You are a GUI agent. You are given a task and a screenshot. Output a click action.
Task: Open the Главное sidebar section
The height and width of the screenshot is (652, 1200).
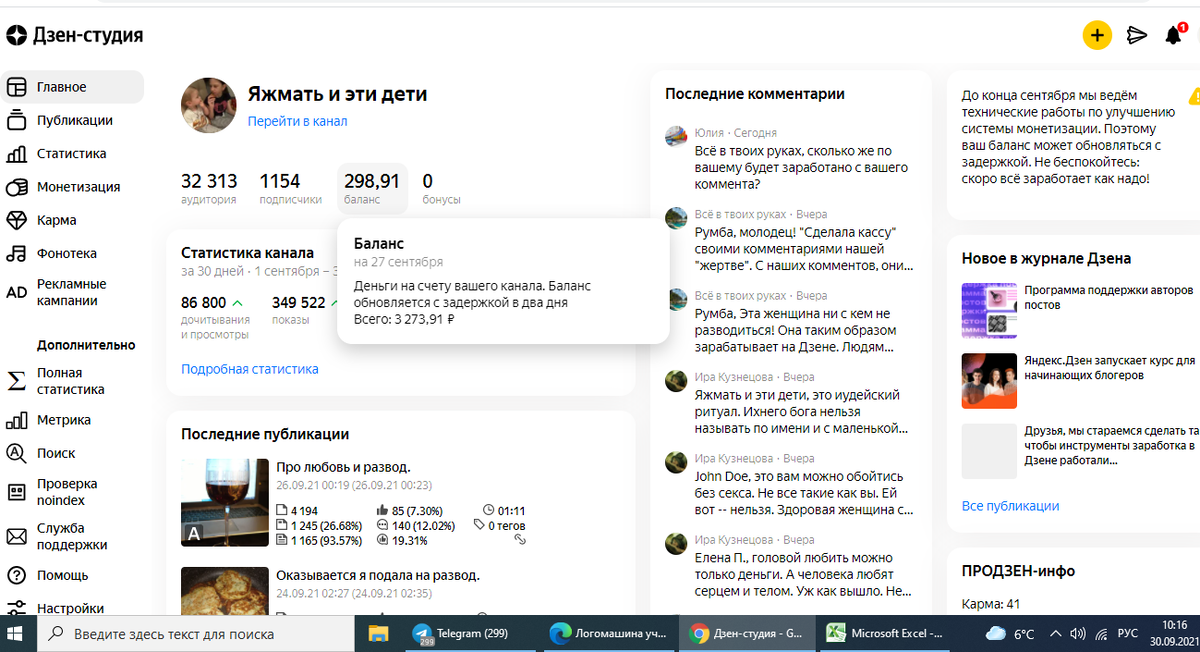point(72,87)
